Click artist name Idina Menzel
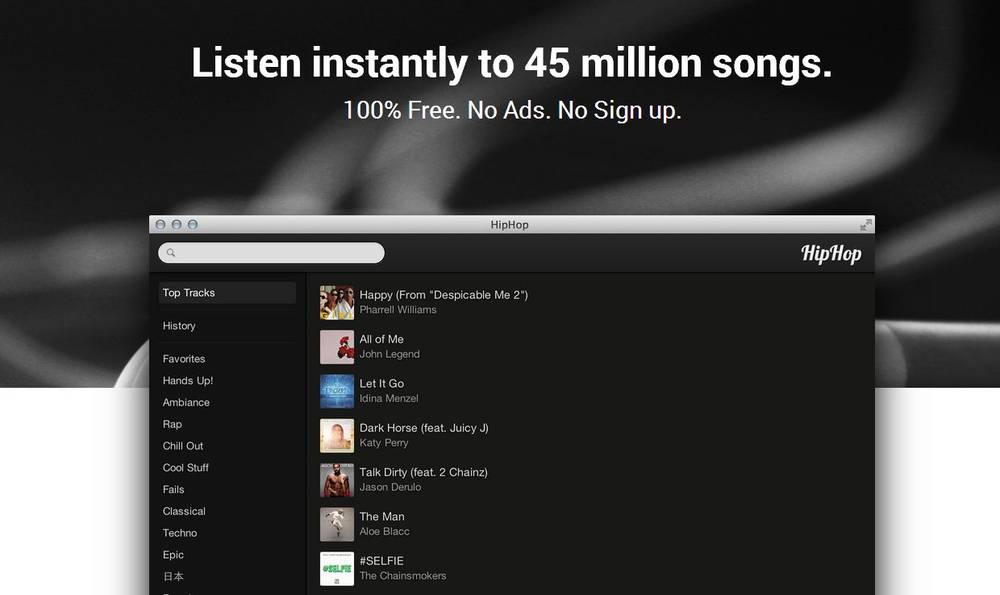The height and width of the screenshot is (595, 1000). coord(389,399)
